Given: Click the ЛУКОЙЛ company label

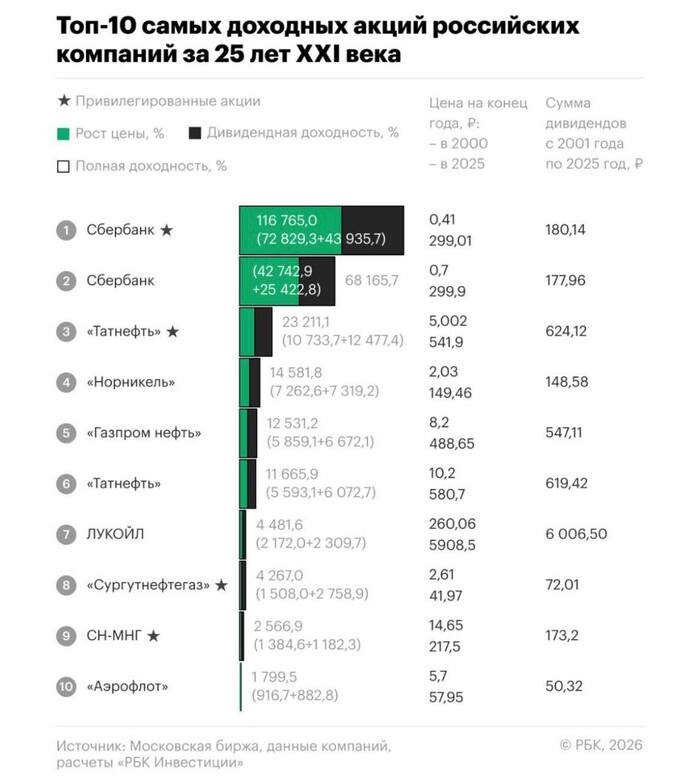Looking at the screenshot, I should [115, 534].
